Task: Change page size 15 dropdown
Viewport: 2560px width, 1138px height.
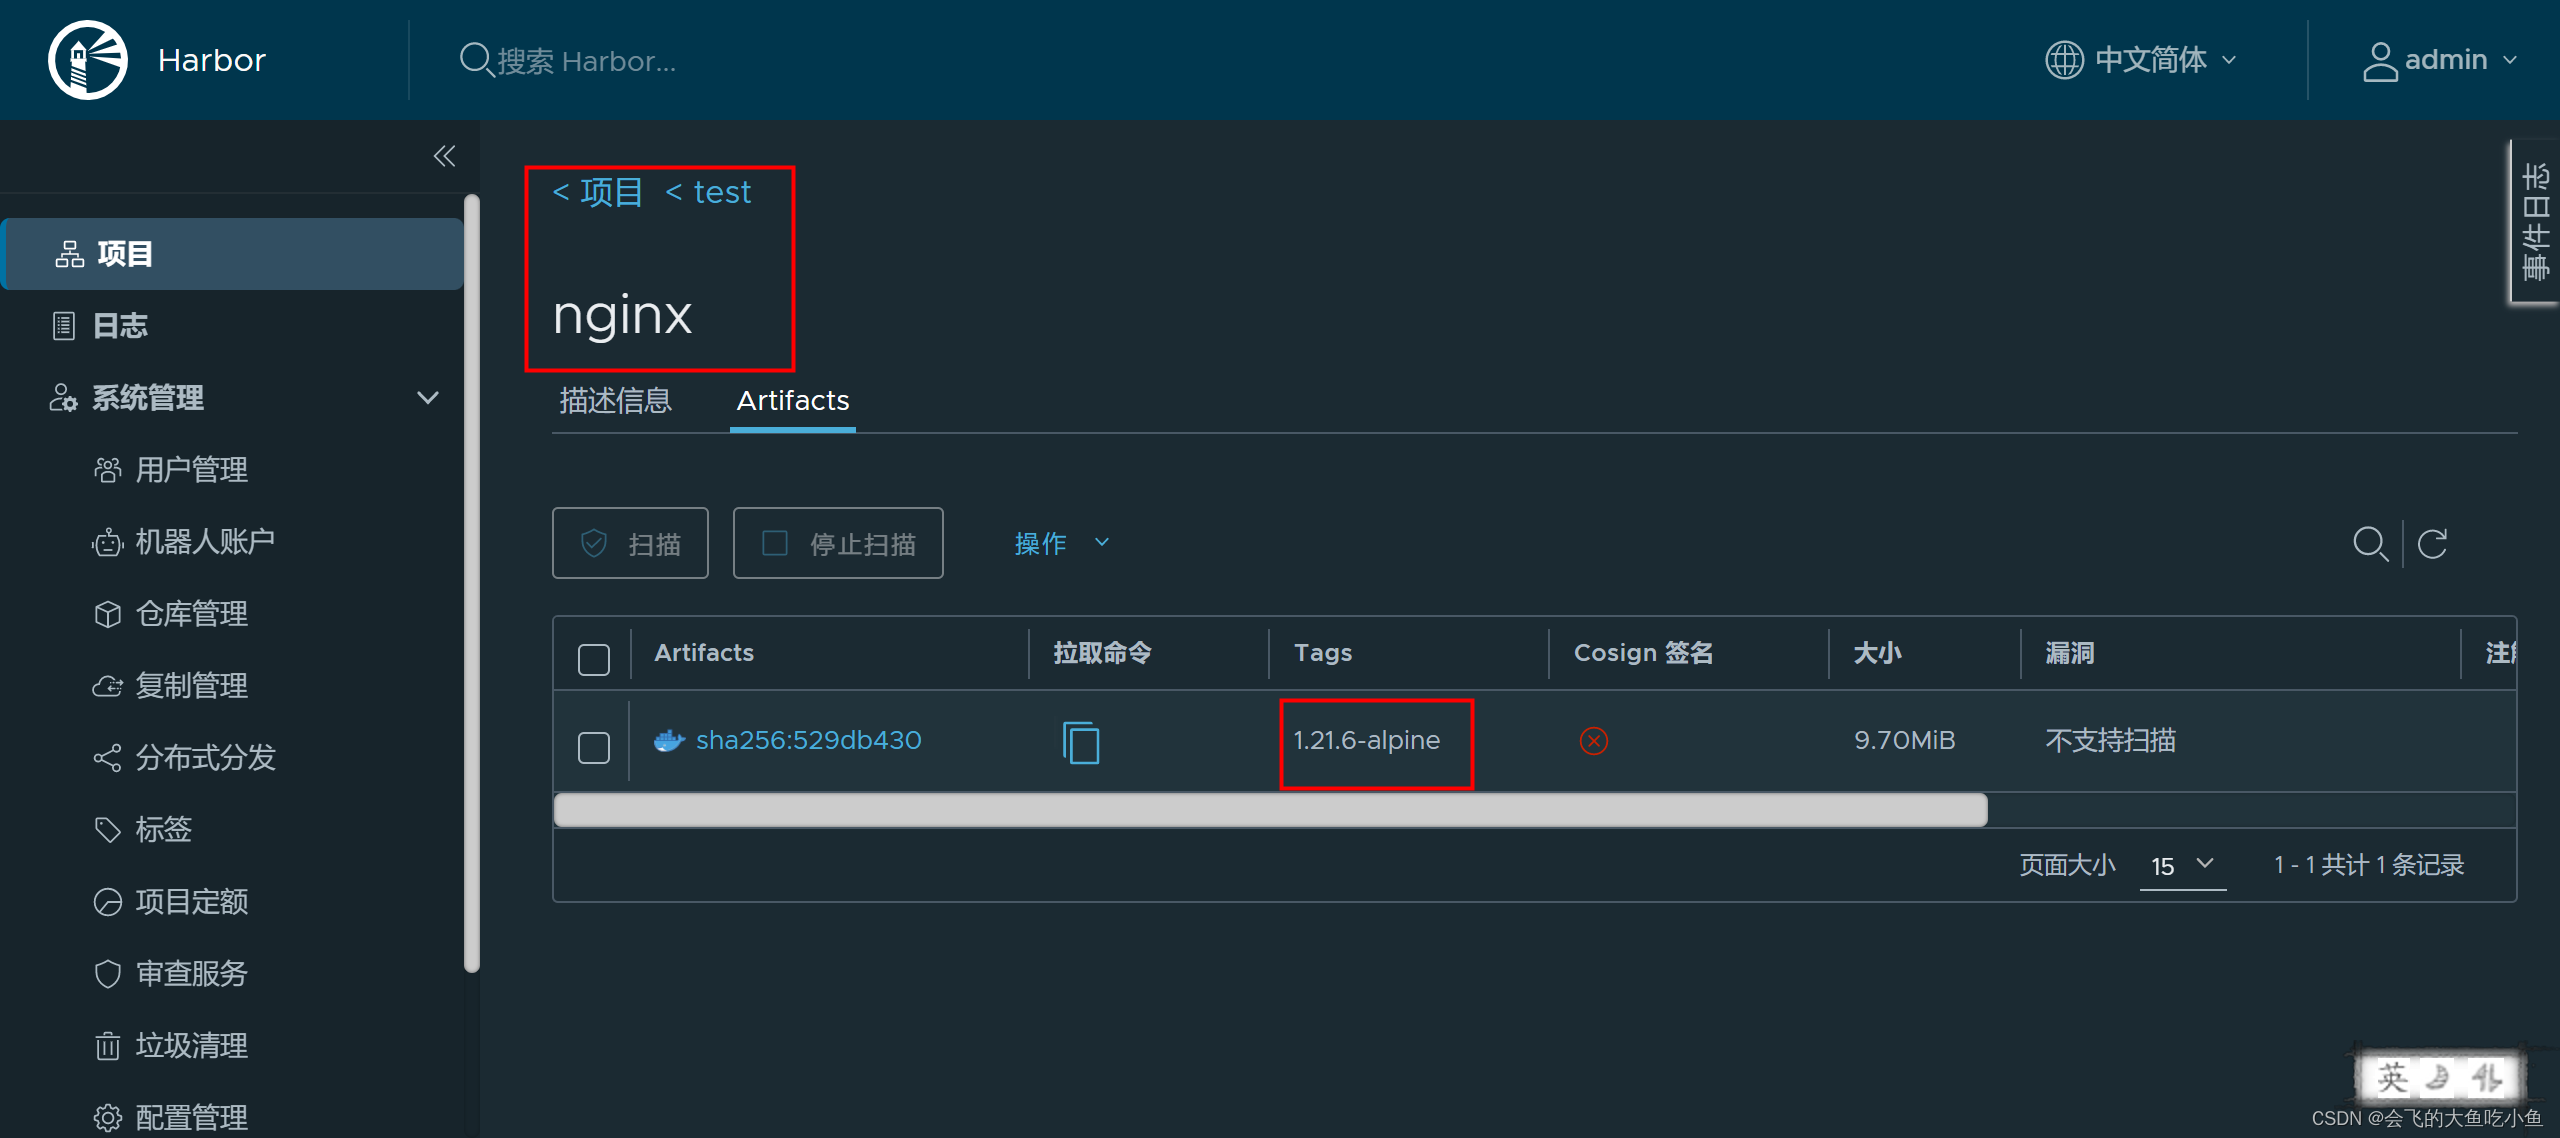Action: (x=2182, y=865)
